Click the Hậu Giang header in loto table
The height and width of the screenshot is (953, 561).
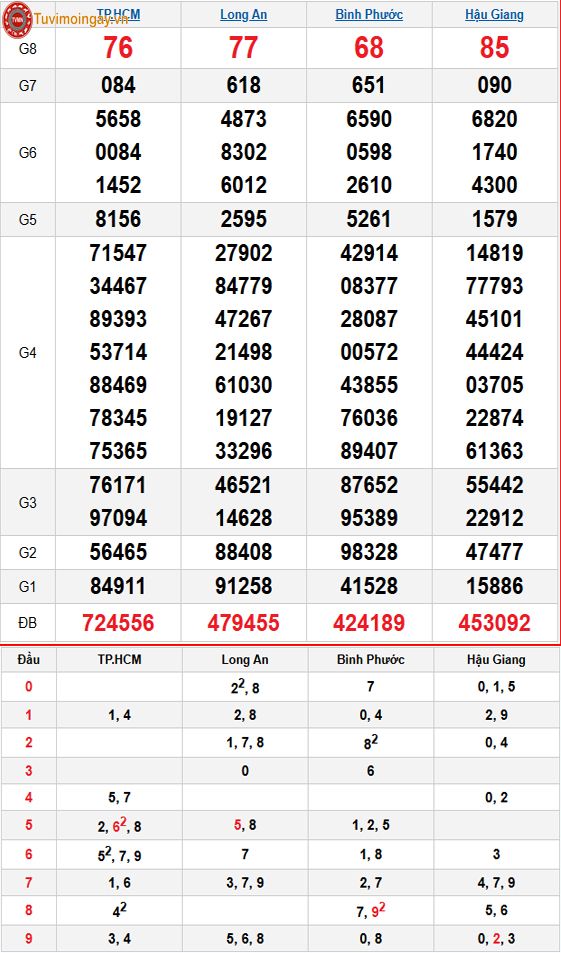pos(496,659)
